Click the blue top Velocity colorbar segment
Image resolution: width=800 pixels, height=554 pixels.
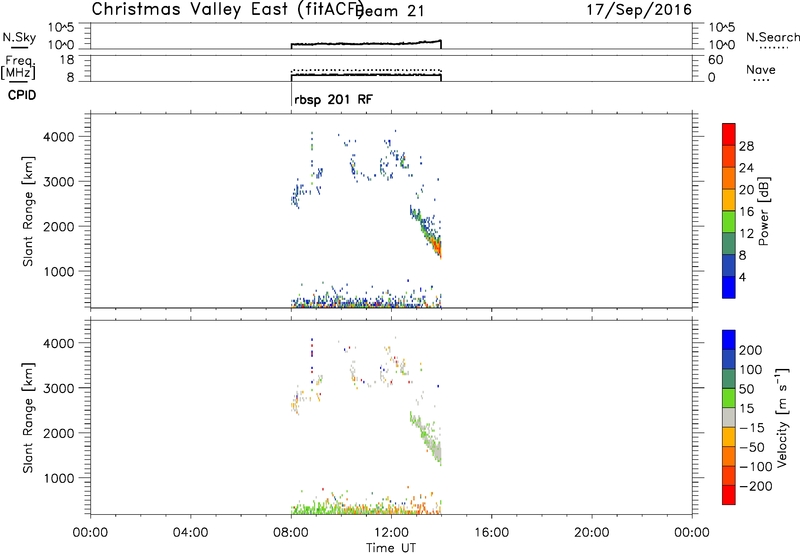[729, 340]
